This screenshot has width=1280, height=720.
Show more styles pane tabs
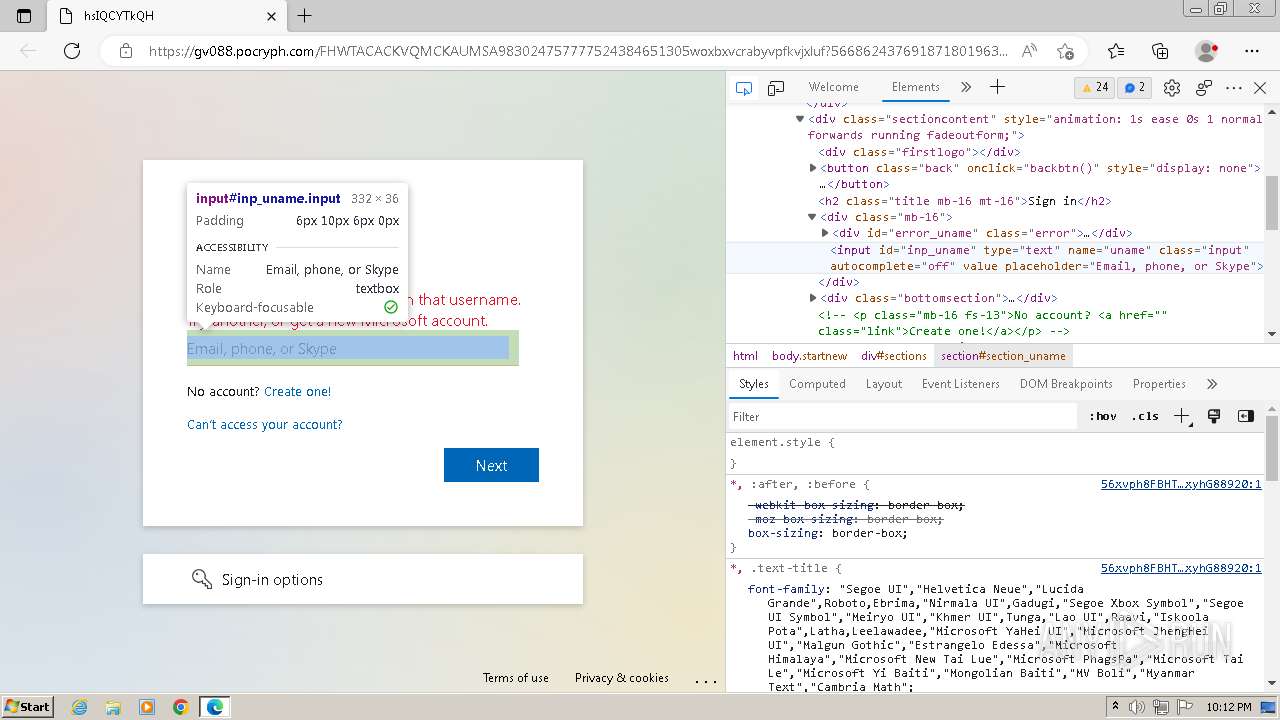pyautogui.click(x=1212, y=384)
